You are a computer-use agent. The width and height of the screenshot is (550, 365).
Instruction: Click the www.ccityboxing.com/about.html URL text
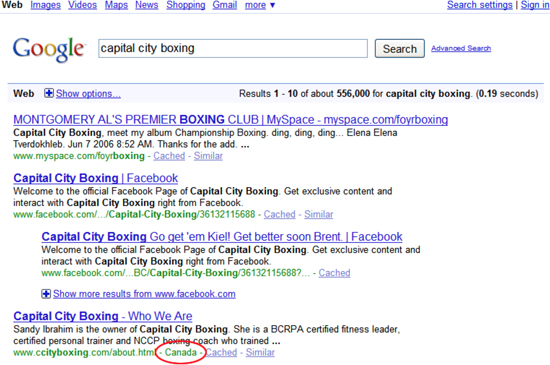pyautogui.click(x=84, y=352)
